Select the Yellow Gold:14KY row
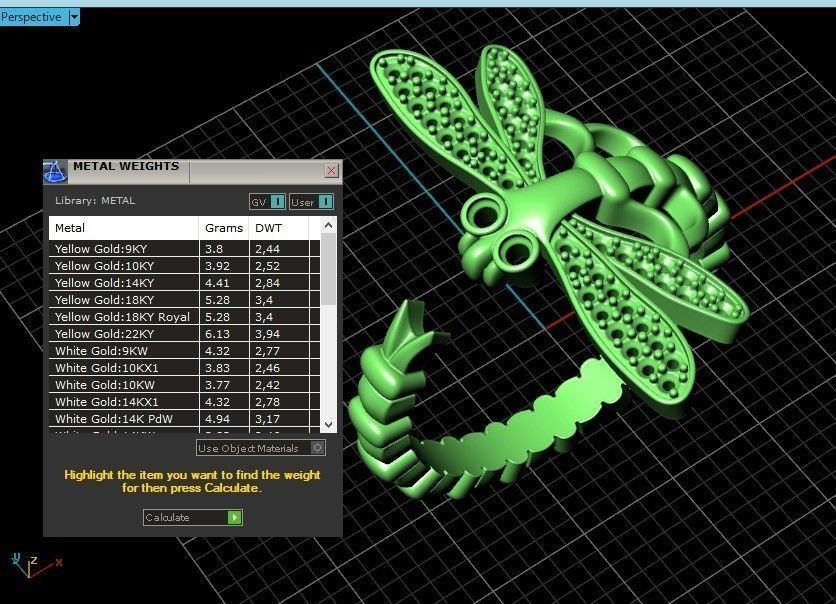Image resolution: width=836 pixels, height=604 pixels. click(184, 283)
